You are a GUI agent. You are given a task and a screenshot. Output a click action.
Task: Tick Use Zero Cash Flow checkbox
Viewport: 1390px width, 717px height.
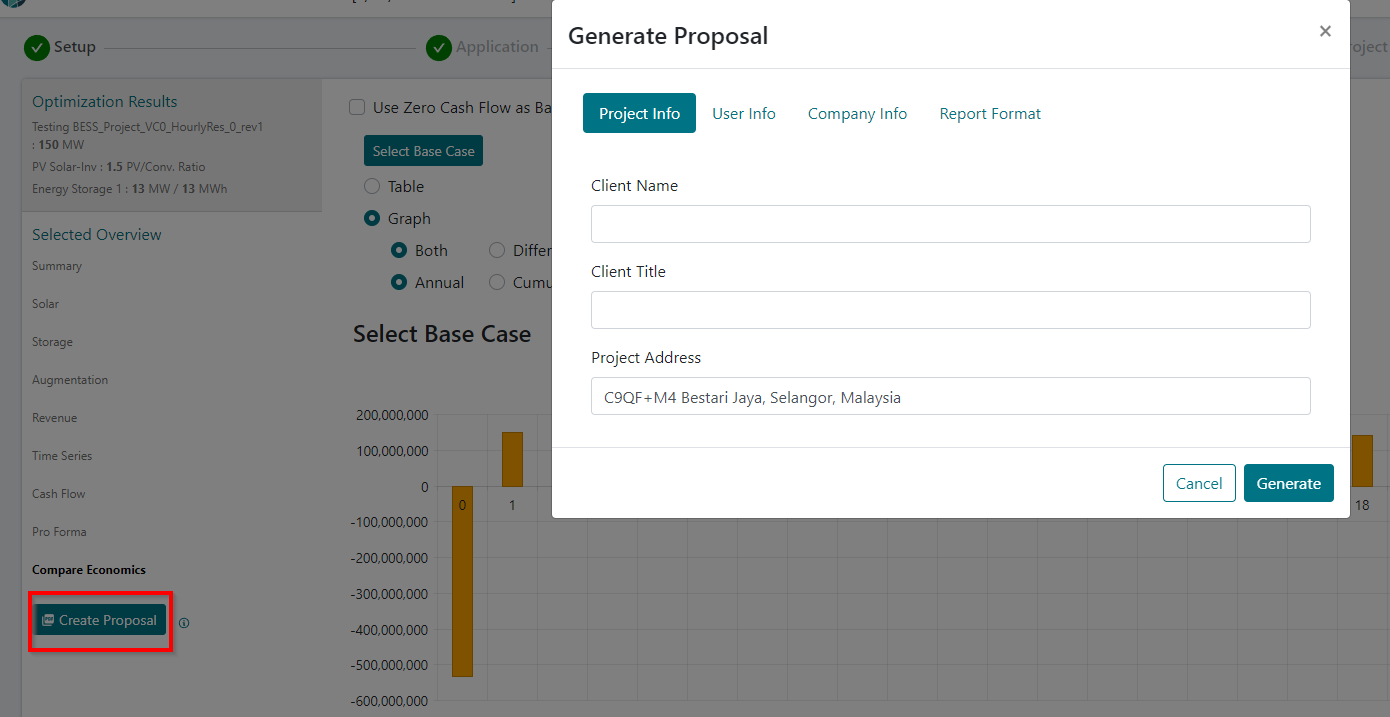357,108
